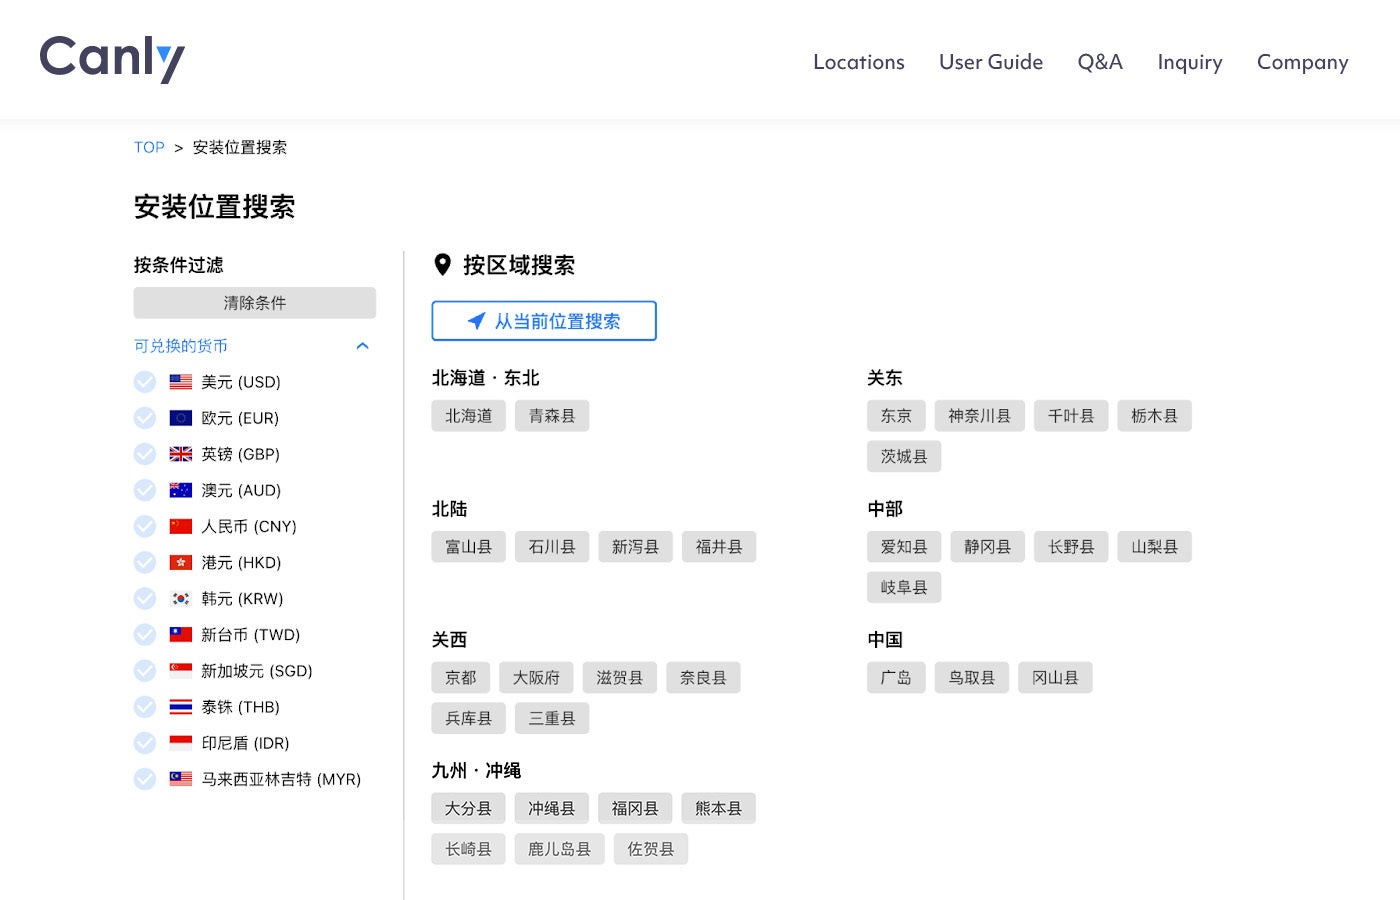Select 茨城县 prefecture

904,457
